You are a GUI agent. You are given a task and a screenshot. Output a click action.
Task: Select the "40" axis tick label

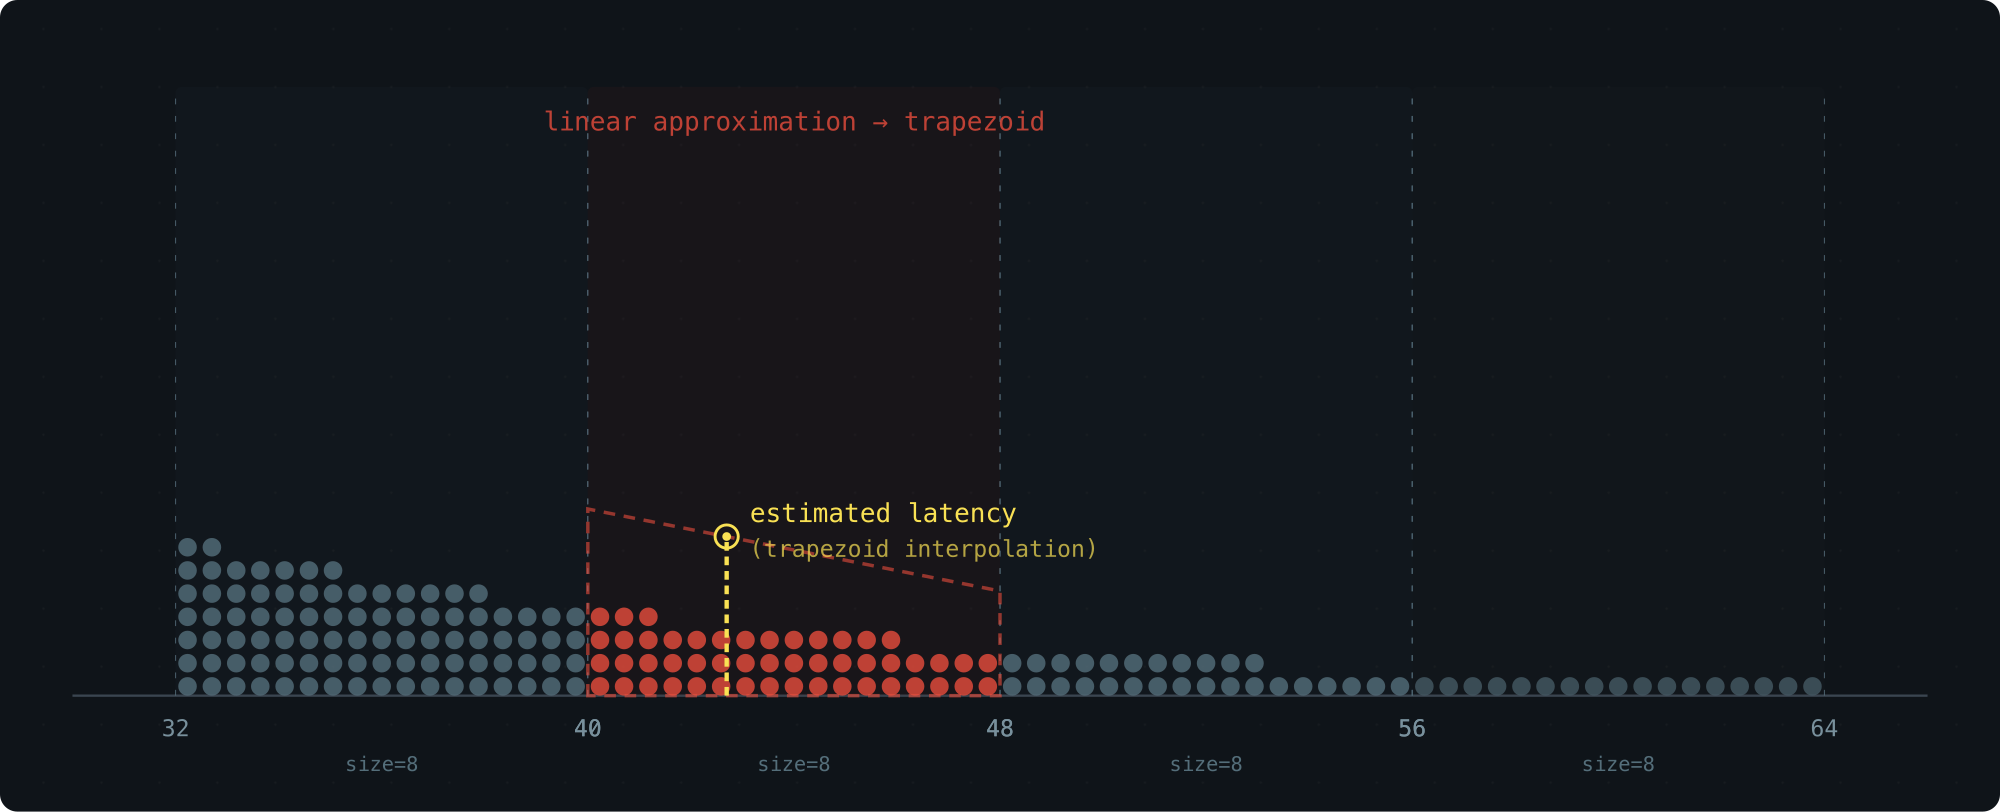[588, 729]
